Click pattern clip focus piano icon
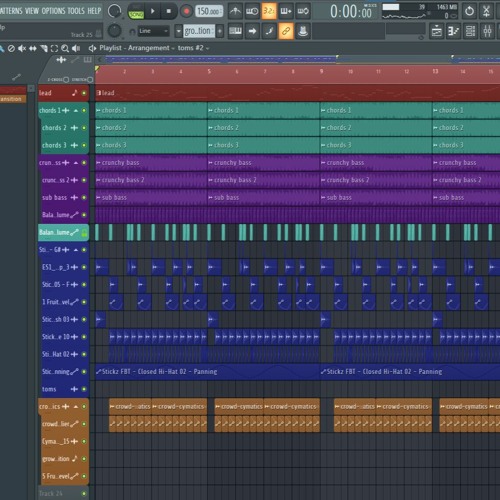 88,60
